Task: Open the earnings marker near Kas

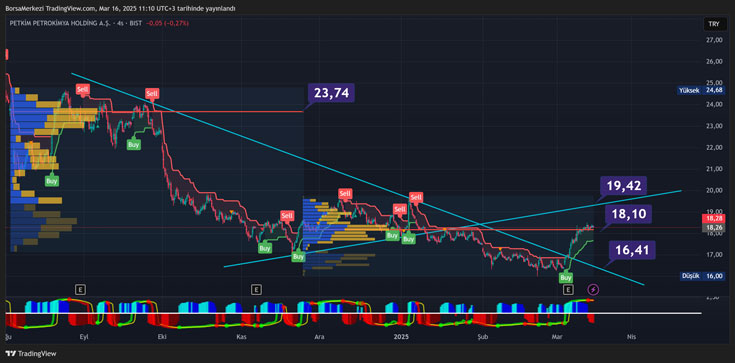Action: (255, 289)
